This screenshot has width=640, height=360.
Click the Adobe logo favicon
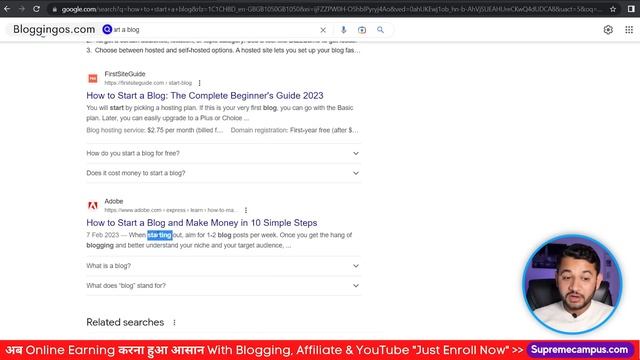click(93, 206)
